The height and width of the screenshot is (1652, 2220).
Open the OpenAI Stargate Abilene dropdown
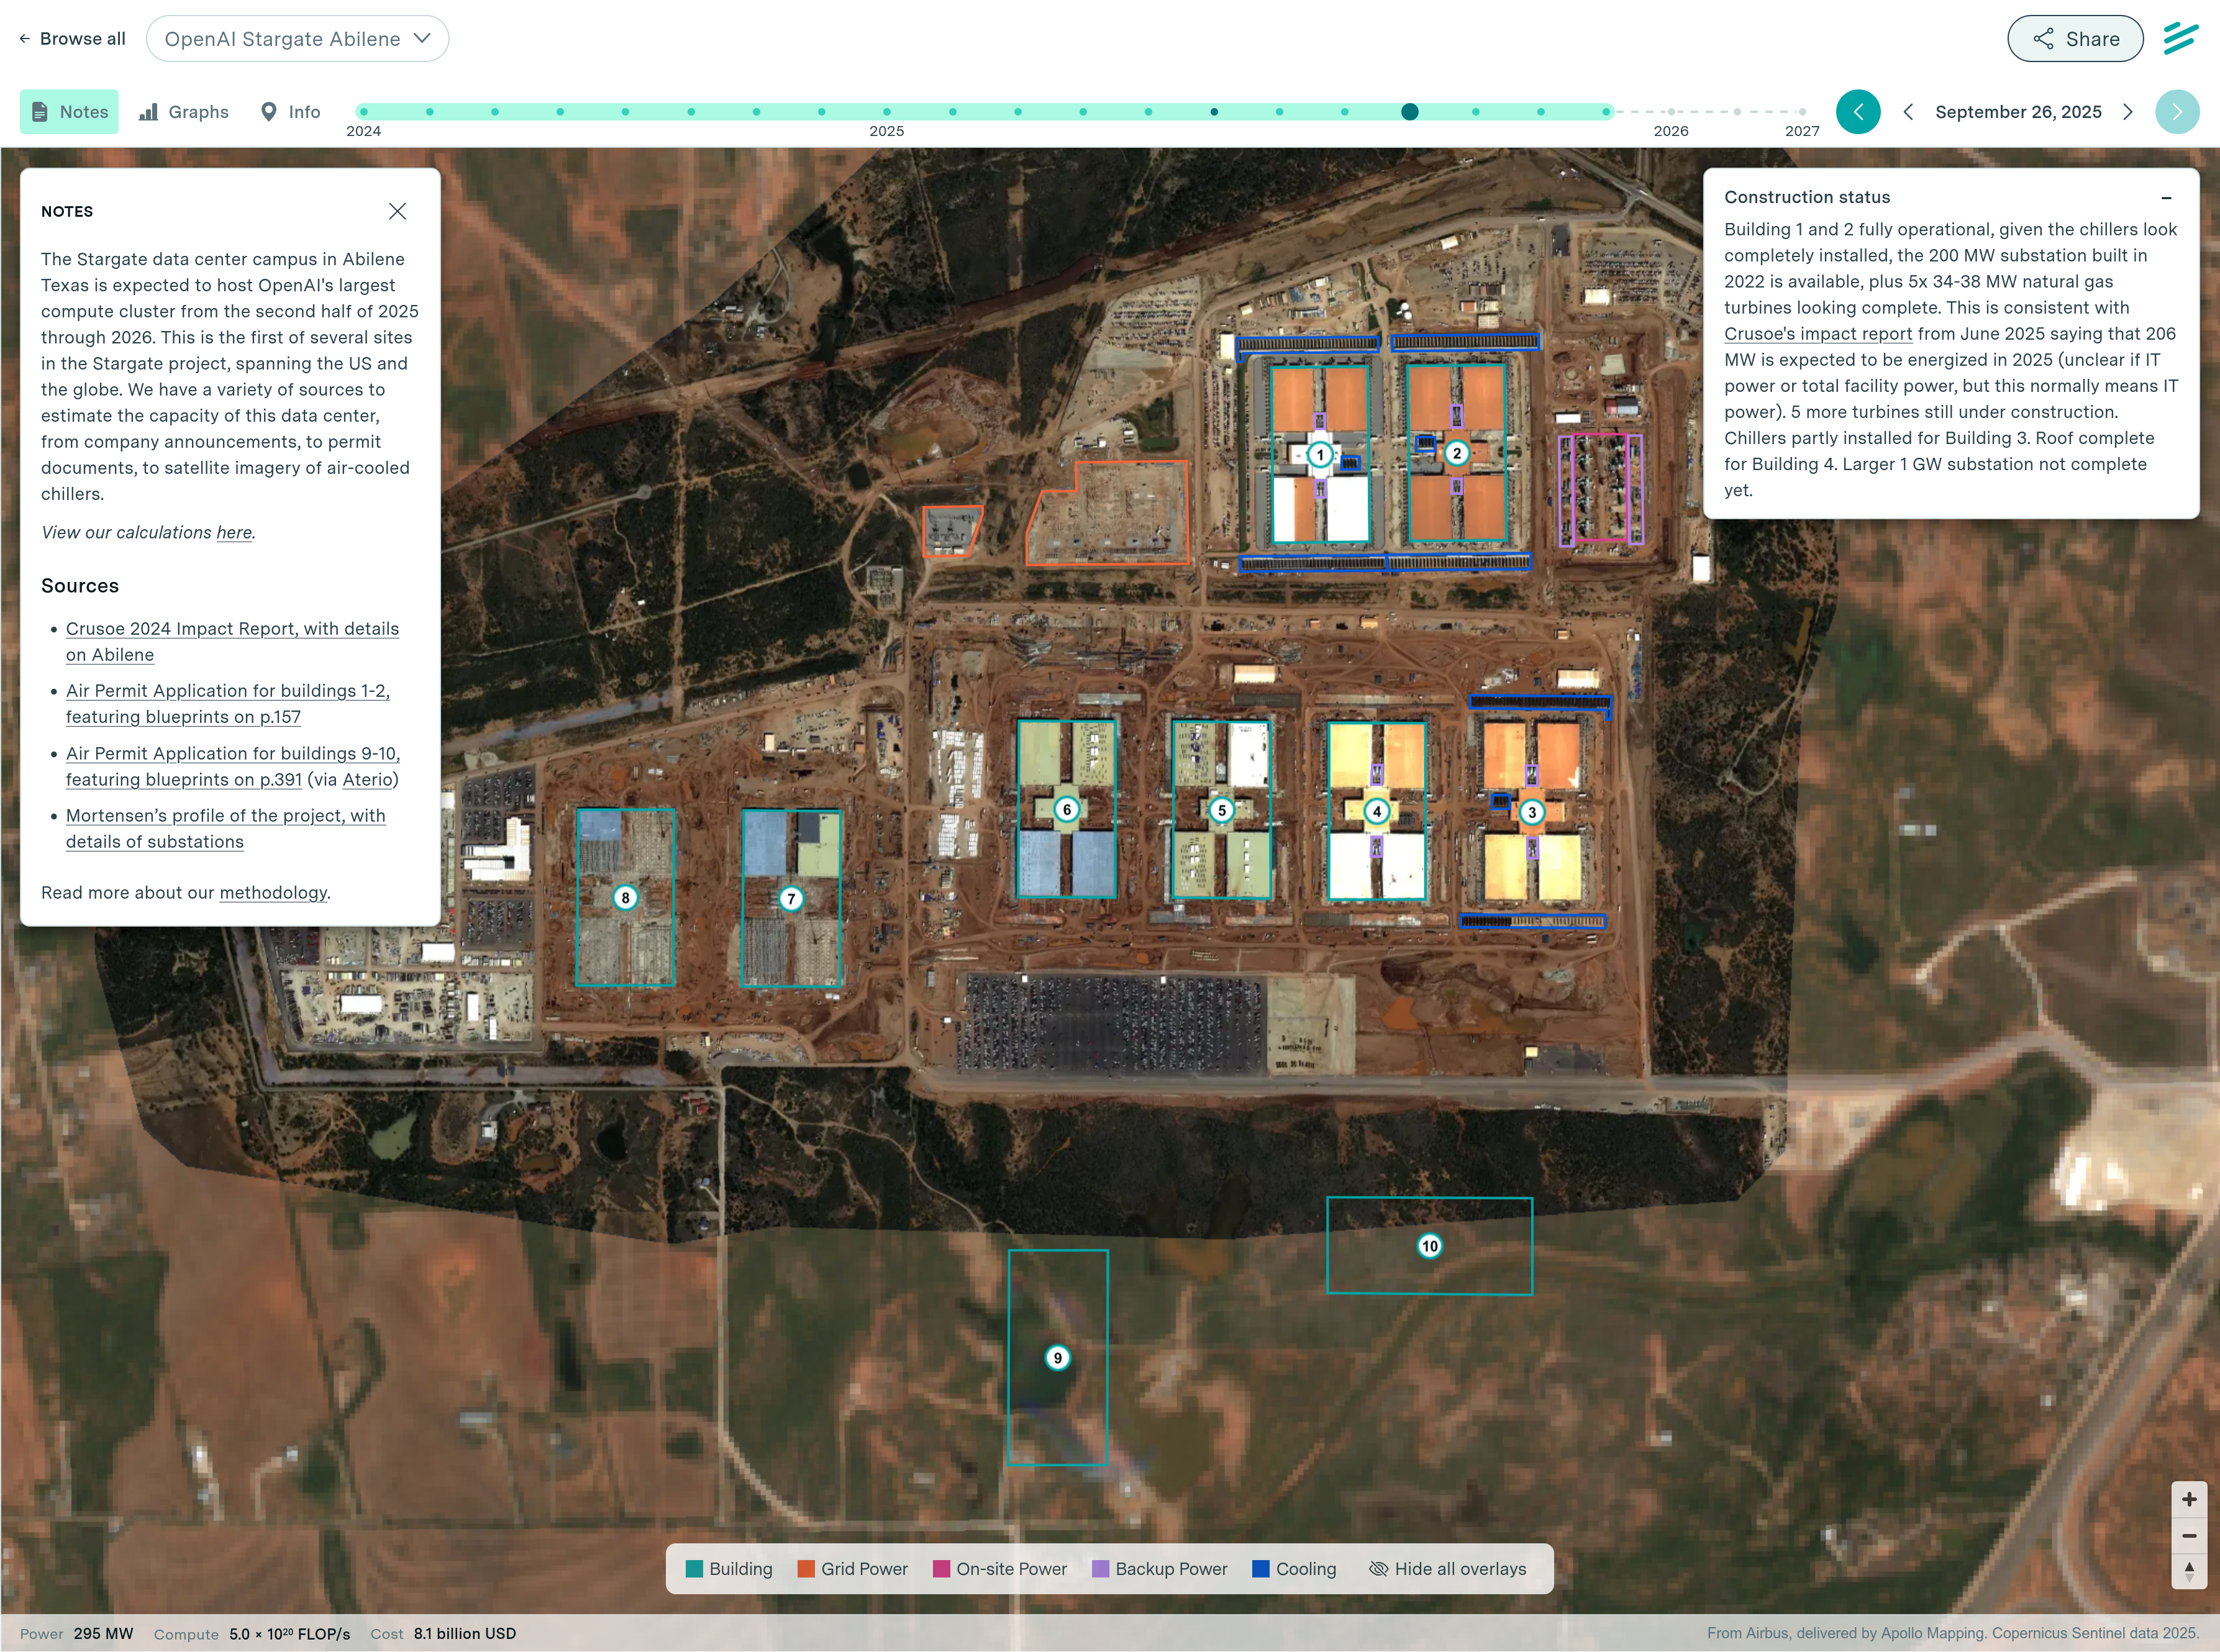point(297,39)
